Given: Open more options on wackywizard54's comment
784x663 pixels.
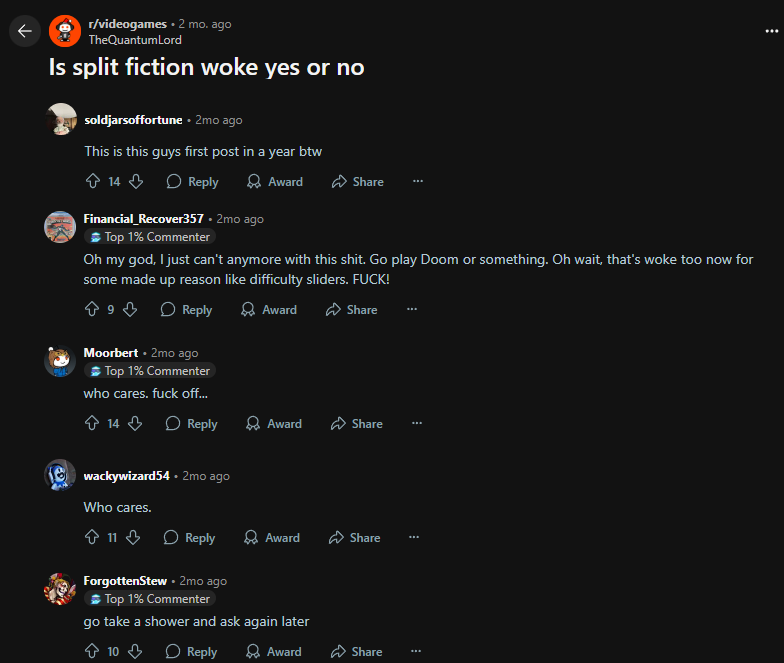Looking at the screenshot, I should click(414, 537).
